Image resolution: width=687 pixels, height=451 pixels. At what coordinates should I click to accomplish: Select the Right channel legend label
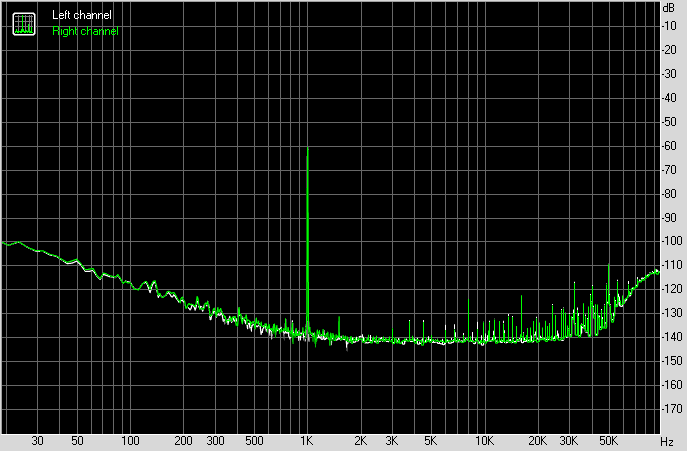point(85,31)
